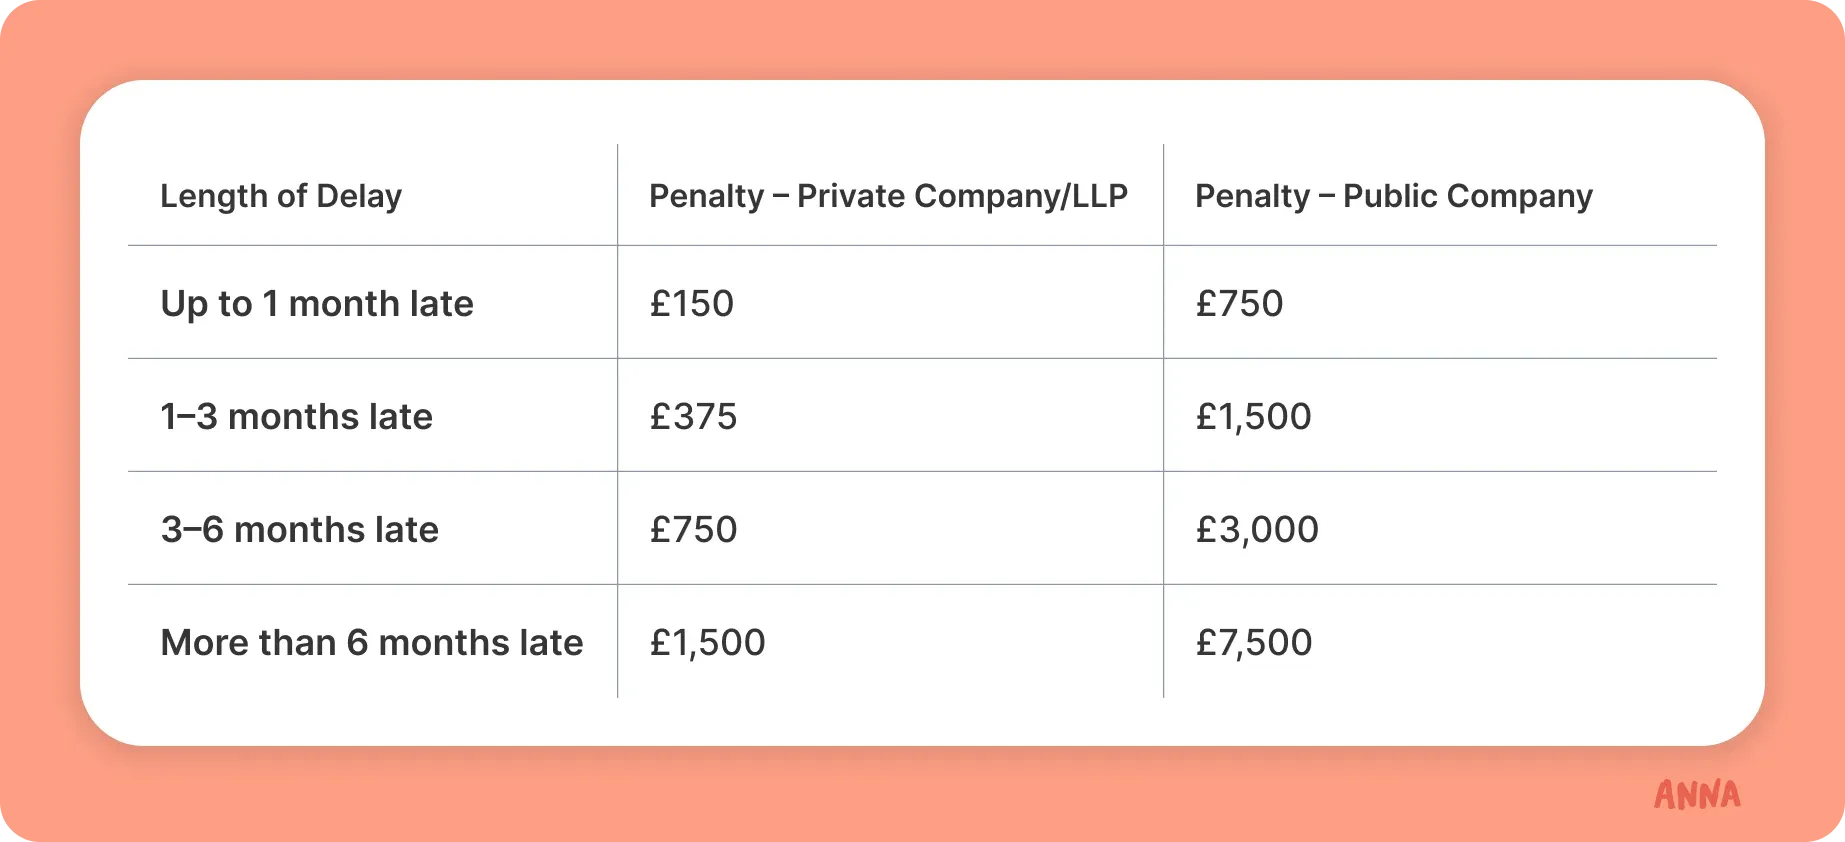Select the £375 penalty cell
The height and width of the screenshot is (842, 1845).
693,417
